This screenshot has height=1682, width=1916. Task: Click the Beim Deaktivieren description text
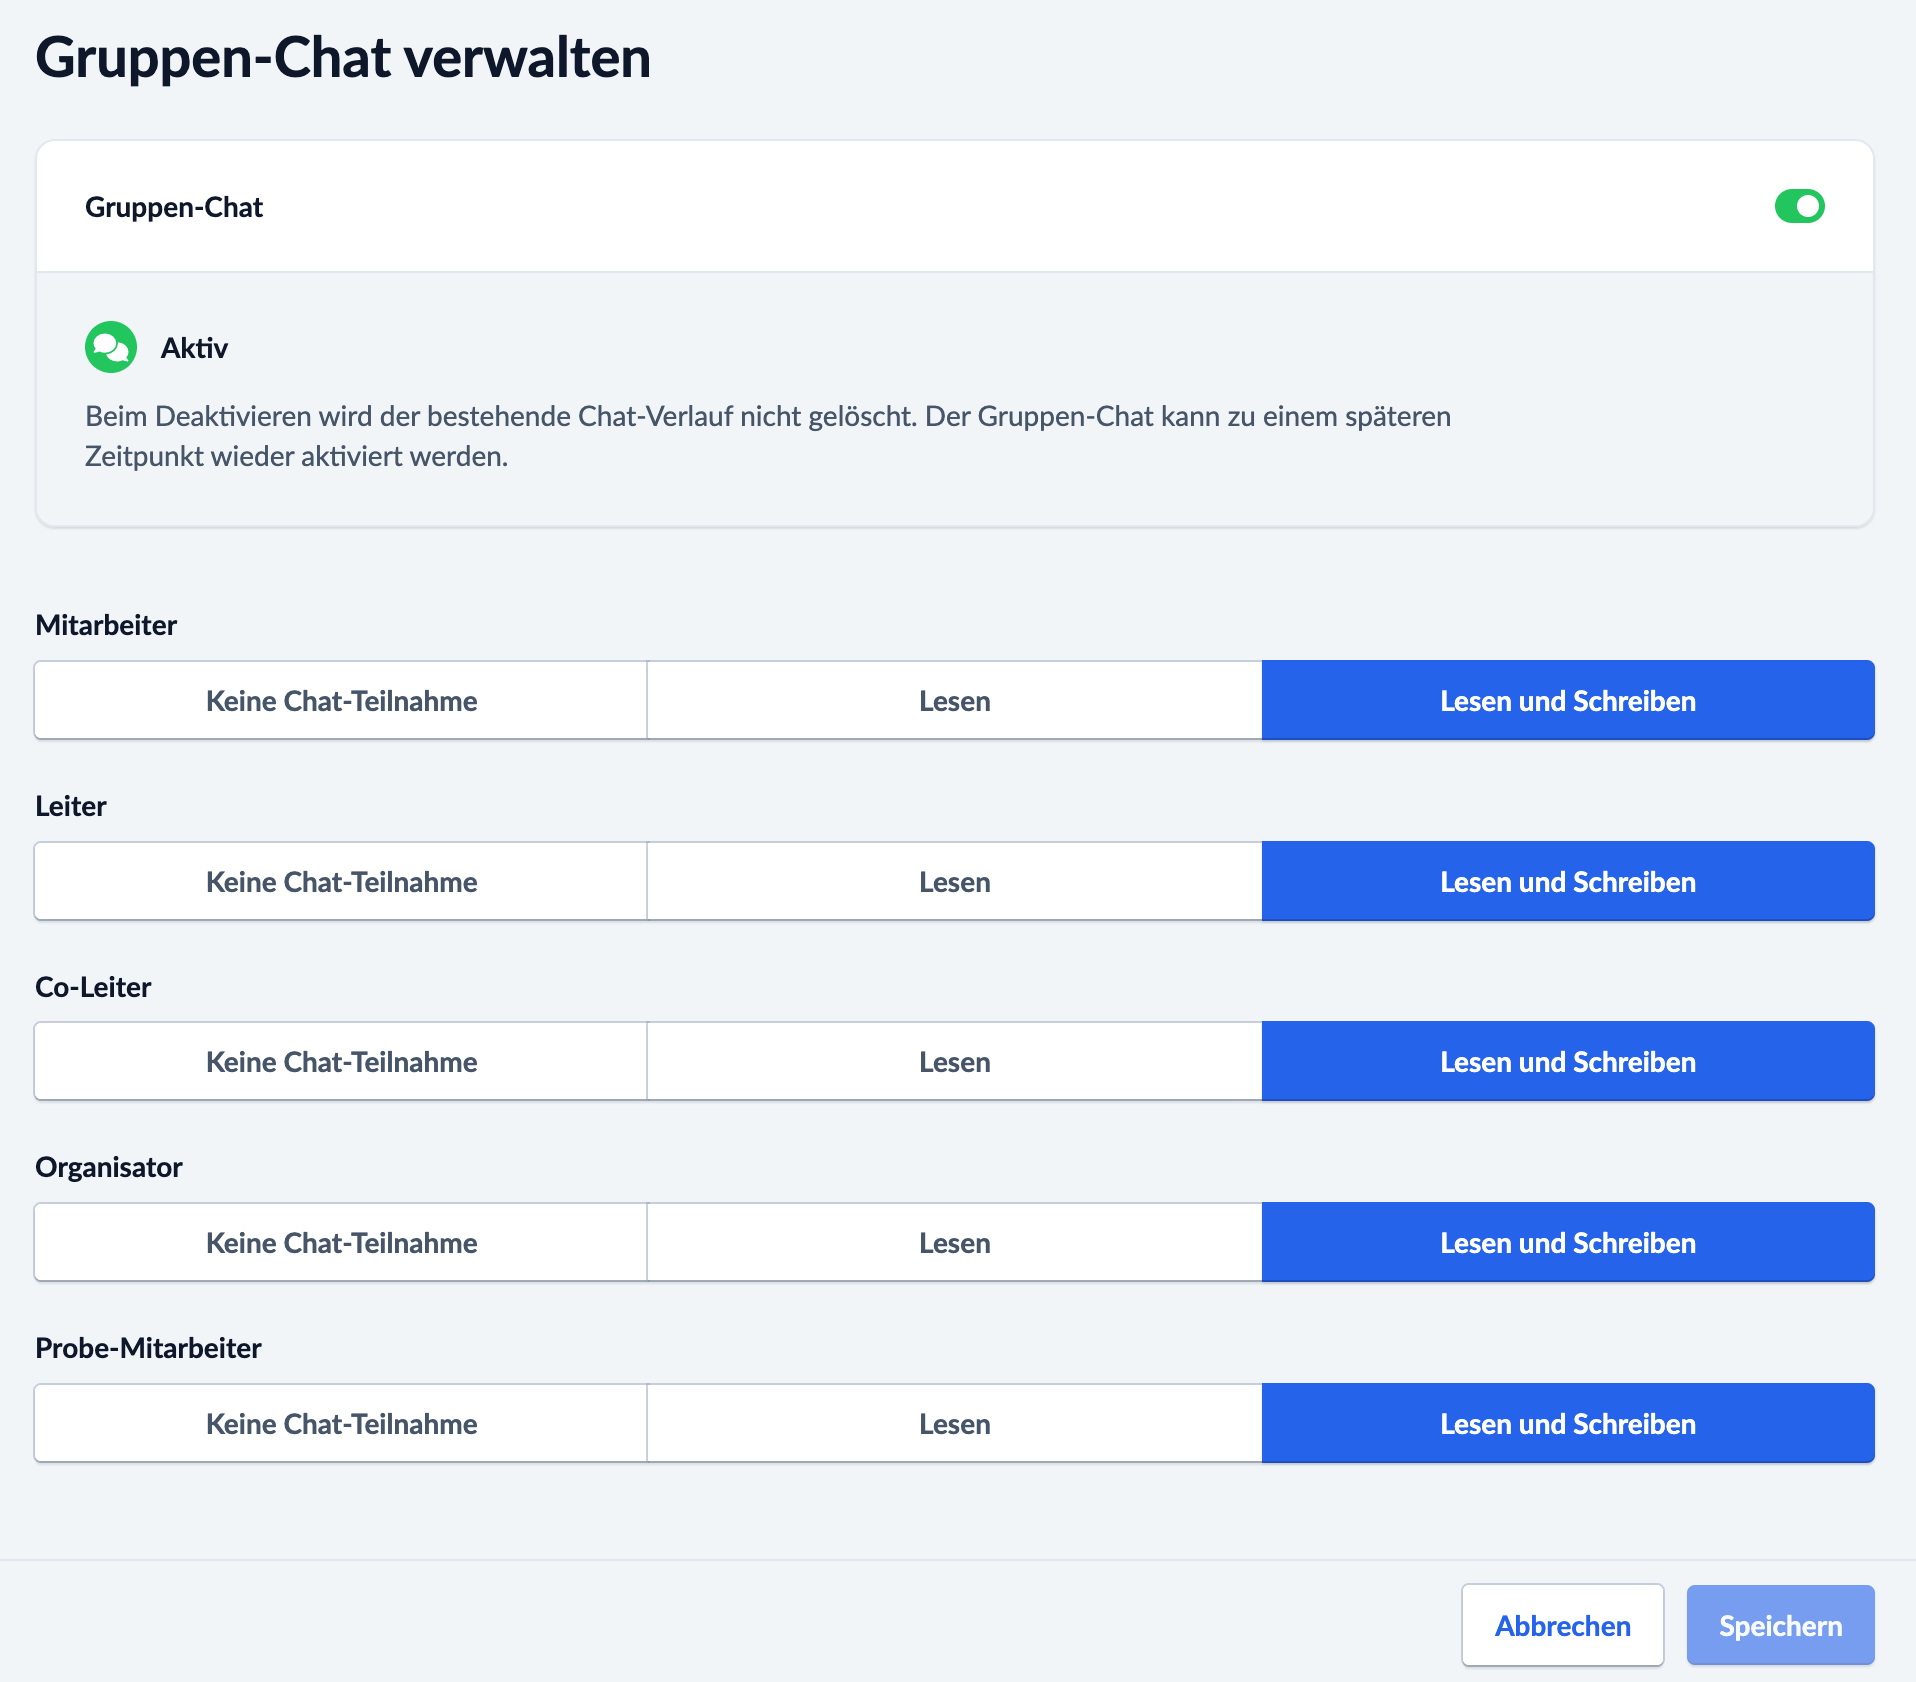[x=768, y=436]
